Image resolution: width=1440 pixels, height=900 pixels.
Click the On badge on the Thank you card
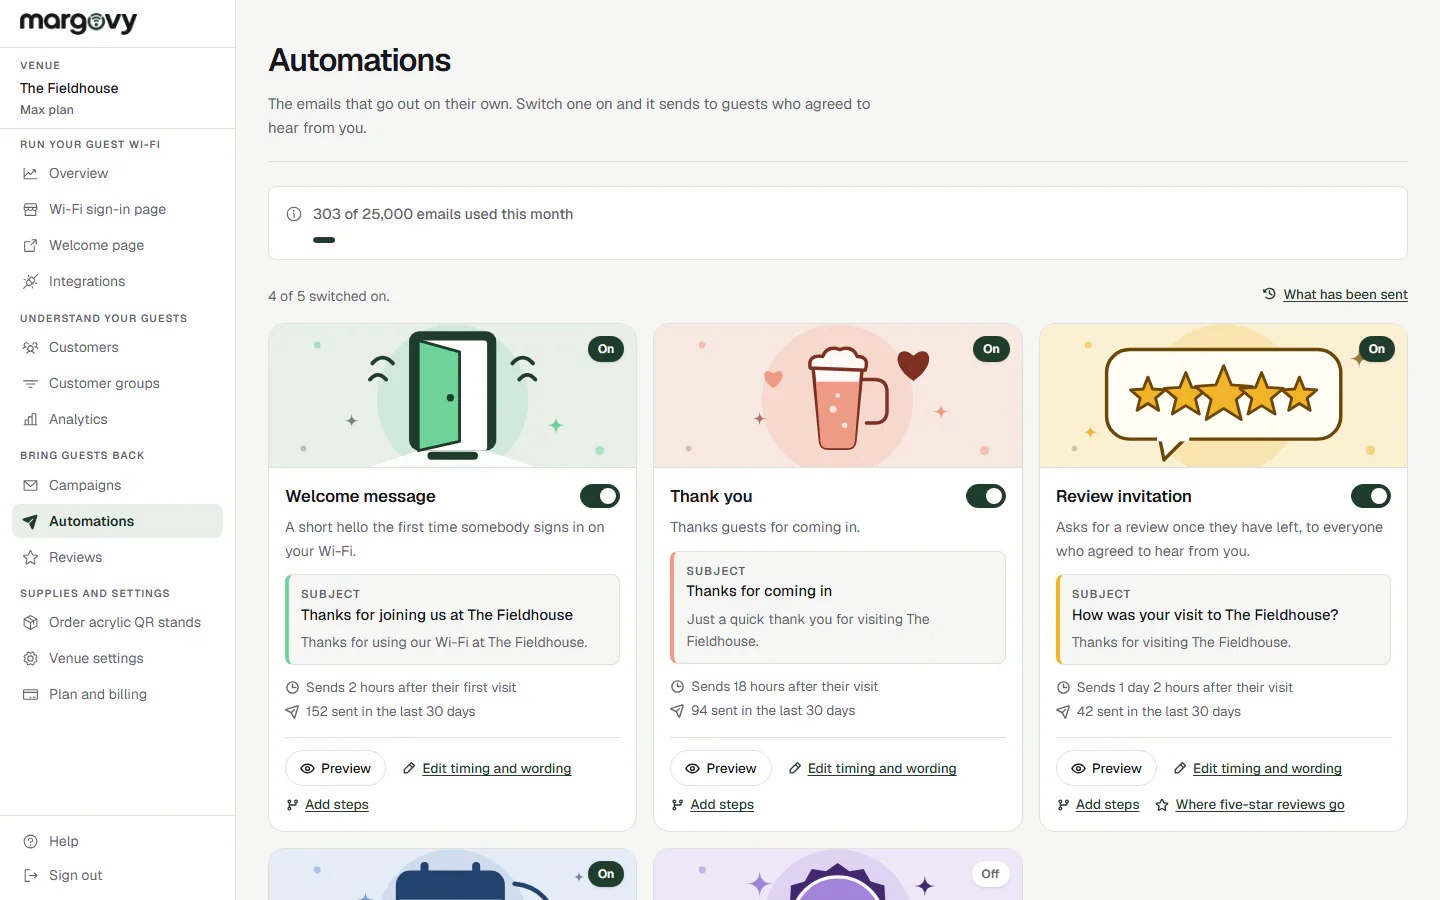991,349
